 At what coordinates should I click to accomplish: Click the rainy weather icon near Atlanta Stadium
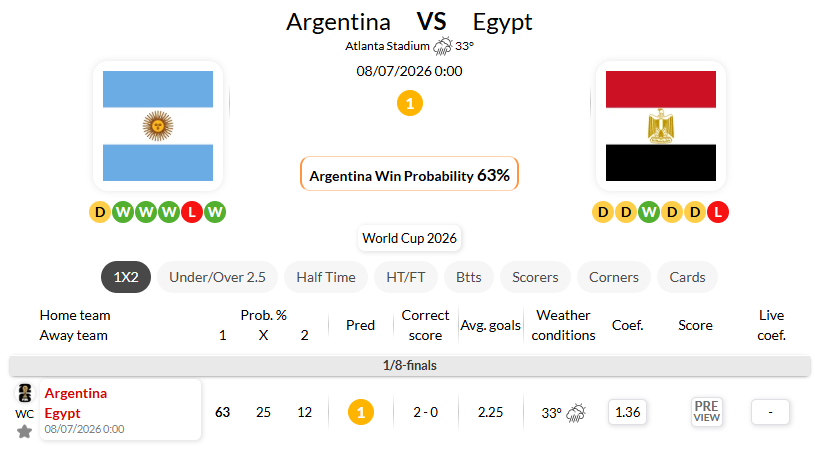(x=443, y=46)
